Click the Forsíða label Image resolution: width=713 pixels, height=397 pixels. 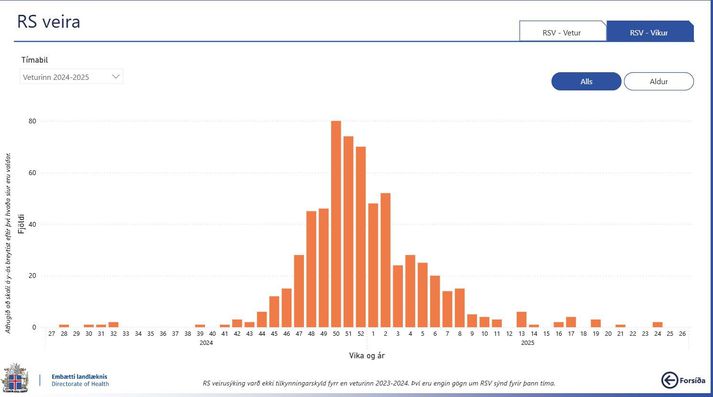[692, 381]
